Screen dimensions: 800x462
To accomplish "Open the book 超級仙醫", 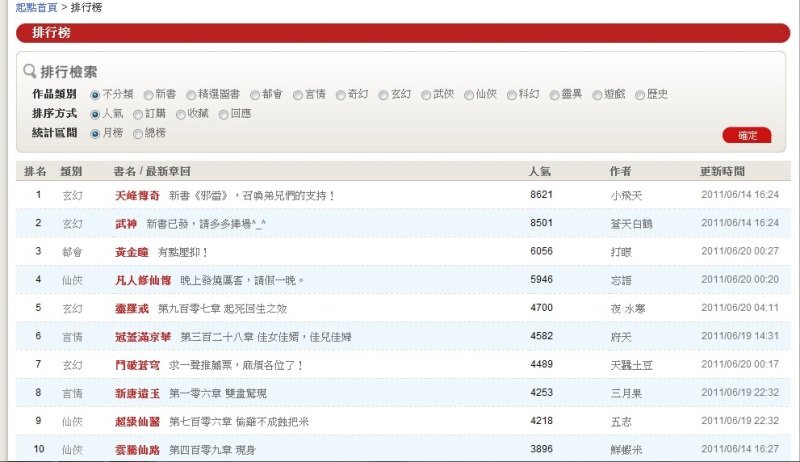I will (137, 422).
